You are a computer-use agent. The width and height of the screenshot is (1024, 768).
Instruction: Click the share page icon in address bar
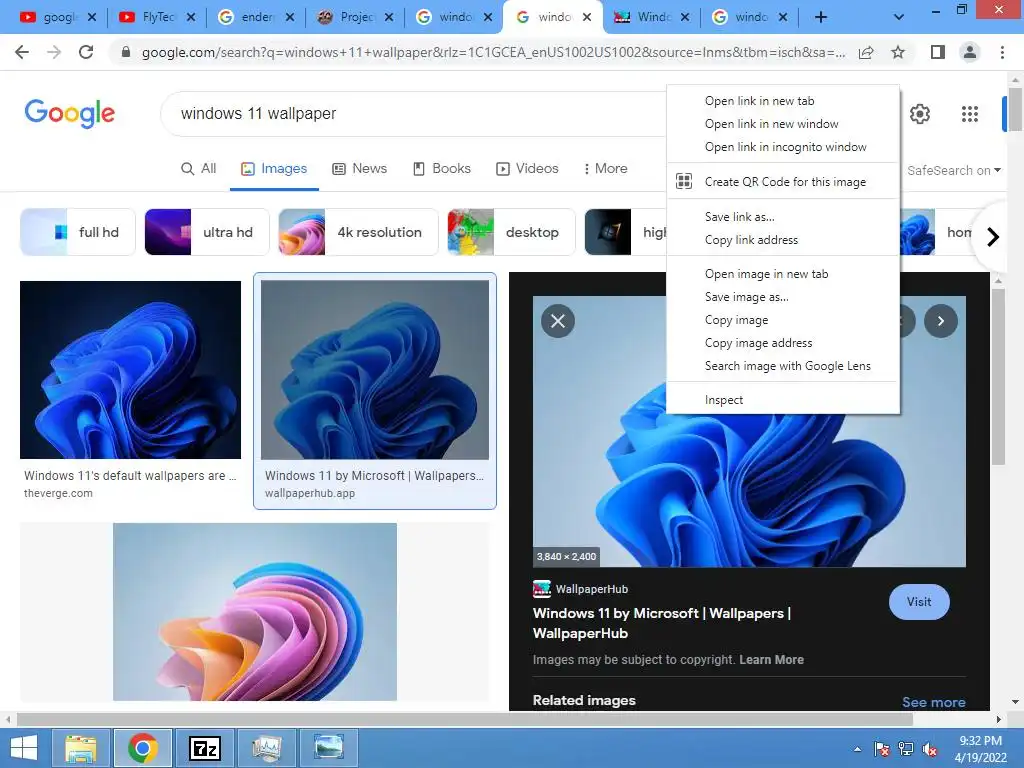[866, 52]
